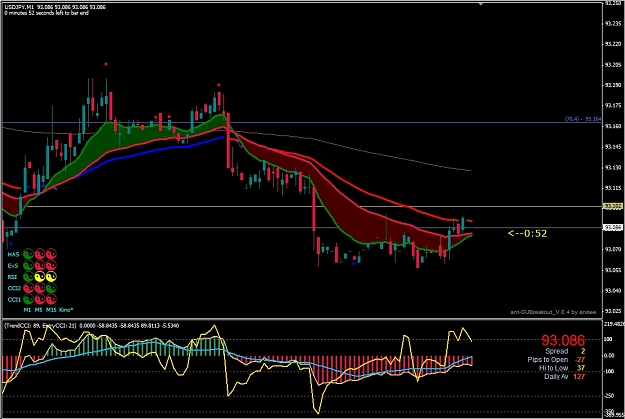Click the large red 93.086 price display
The height and width of the screenshot is (419, 625).
[563, 340]
